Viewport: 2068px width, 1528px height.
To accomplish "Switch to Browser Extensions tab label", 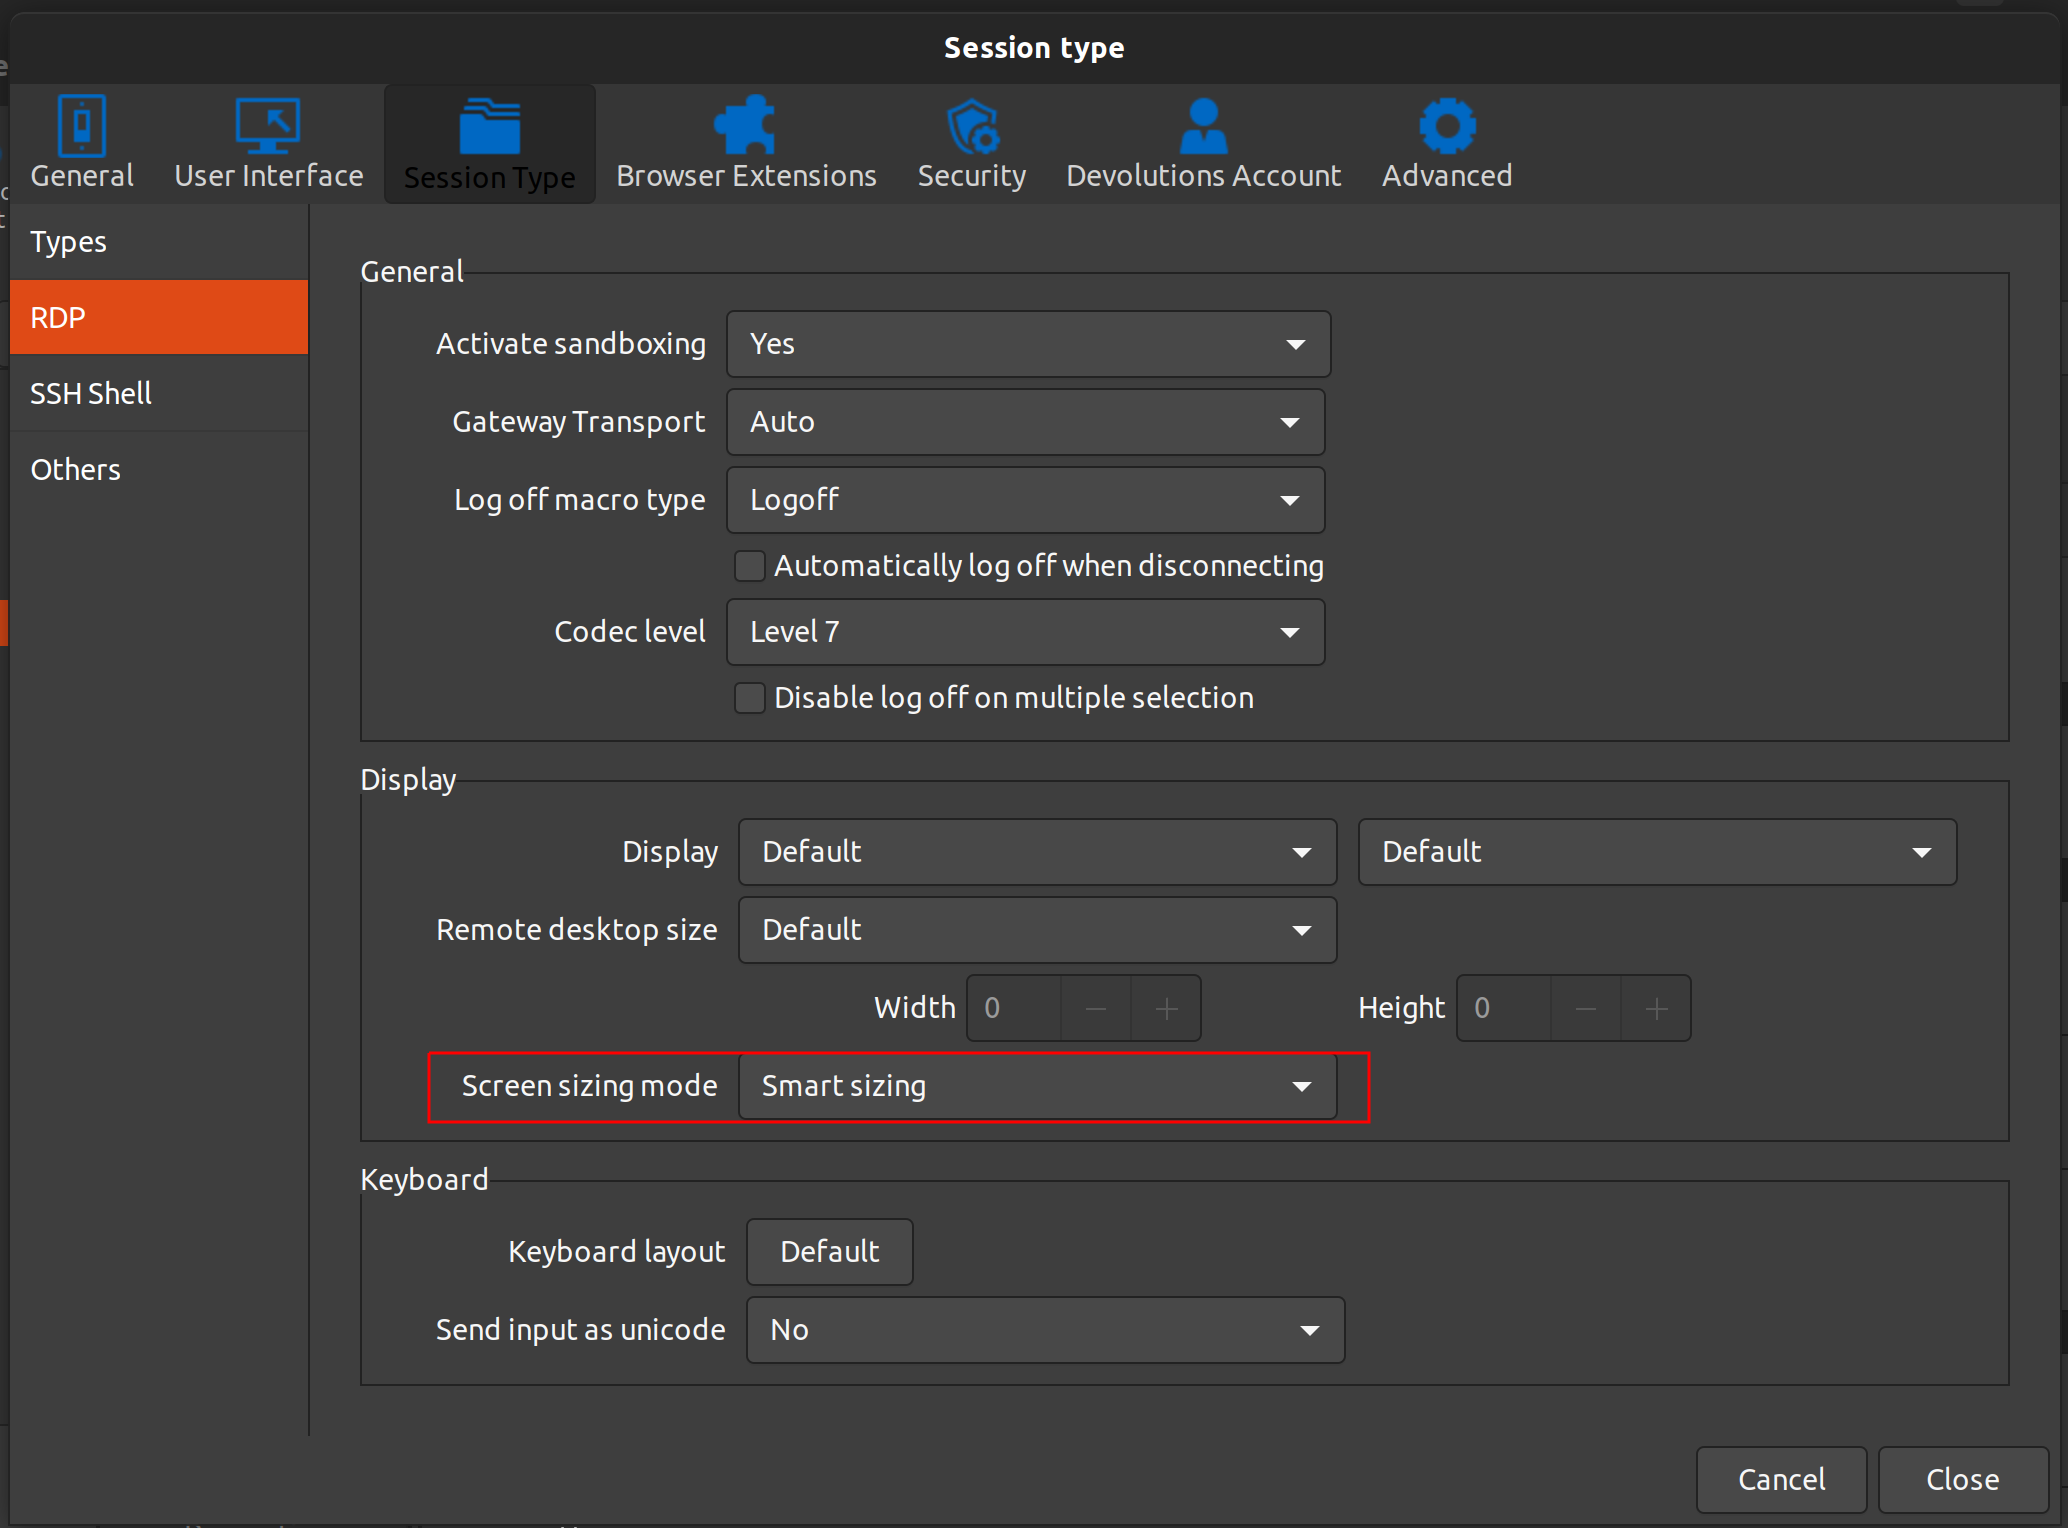I will 746,176.
